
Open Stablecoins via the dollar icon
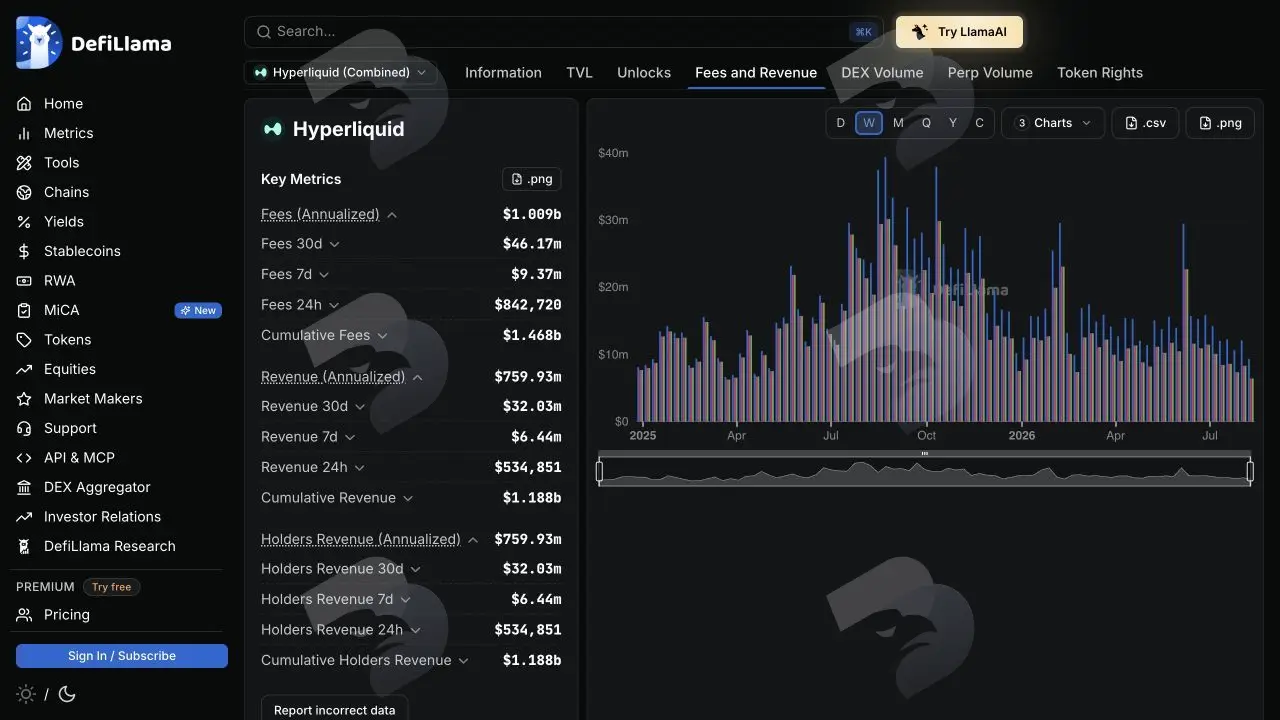[x=24, y=251]
